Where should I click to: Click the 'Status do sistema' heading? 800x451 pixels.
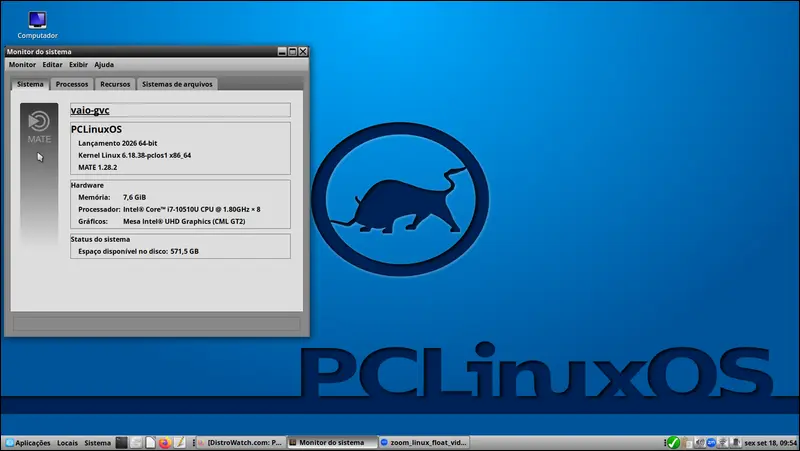pos(101,239)
